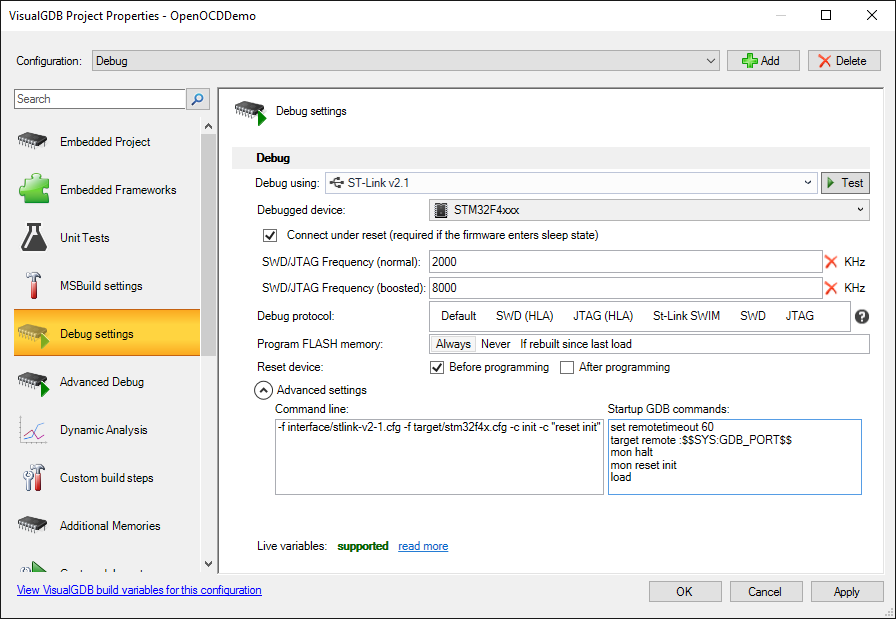The image size is (896, 619).
Task: Select SWD (HLA) debug protocol
Action: 525,316
